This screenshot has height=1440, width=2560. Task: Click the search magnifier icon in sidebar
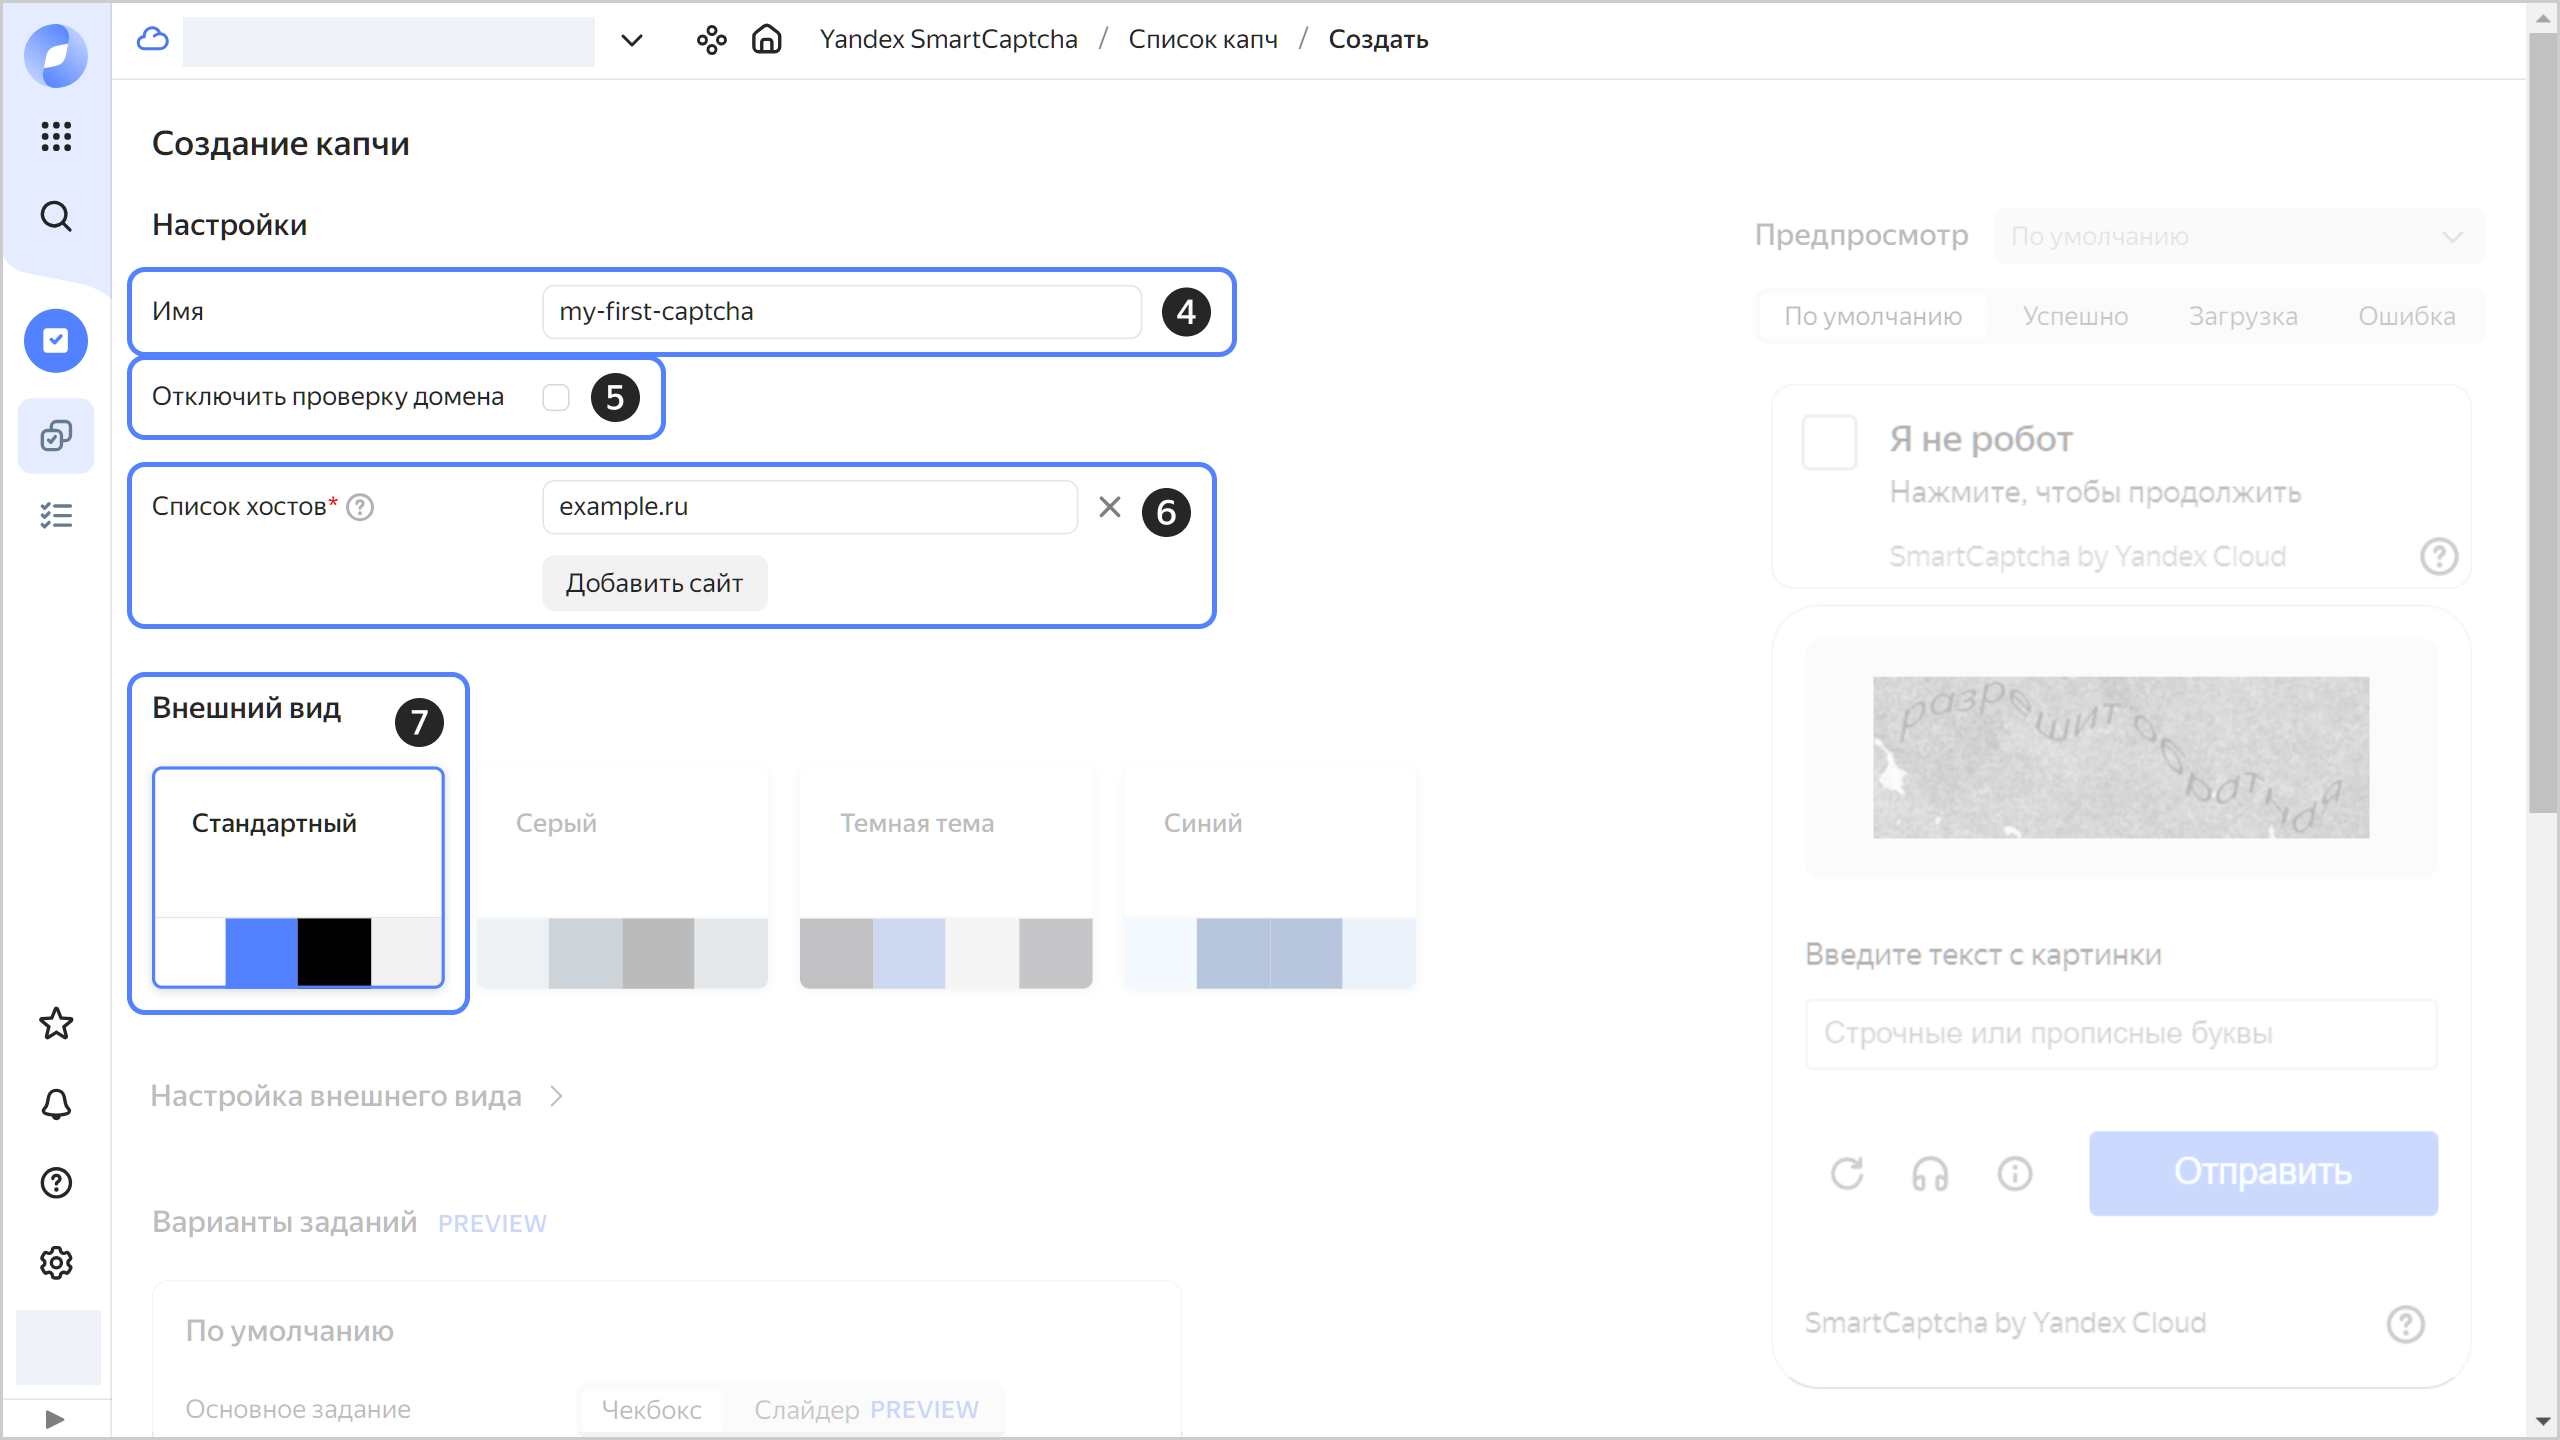tap(56, 216)
